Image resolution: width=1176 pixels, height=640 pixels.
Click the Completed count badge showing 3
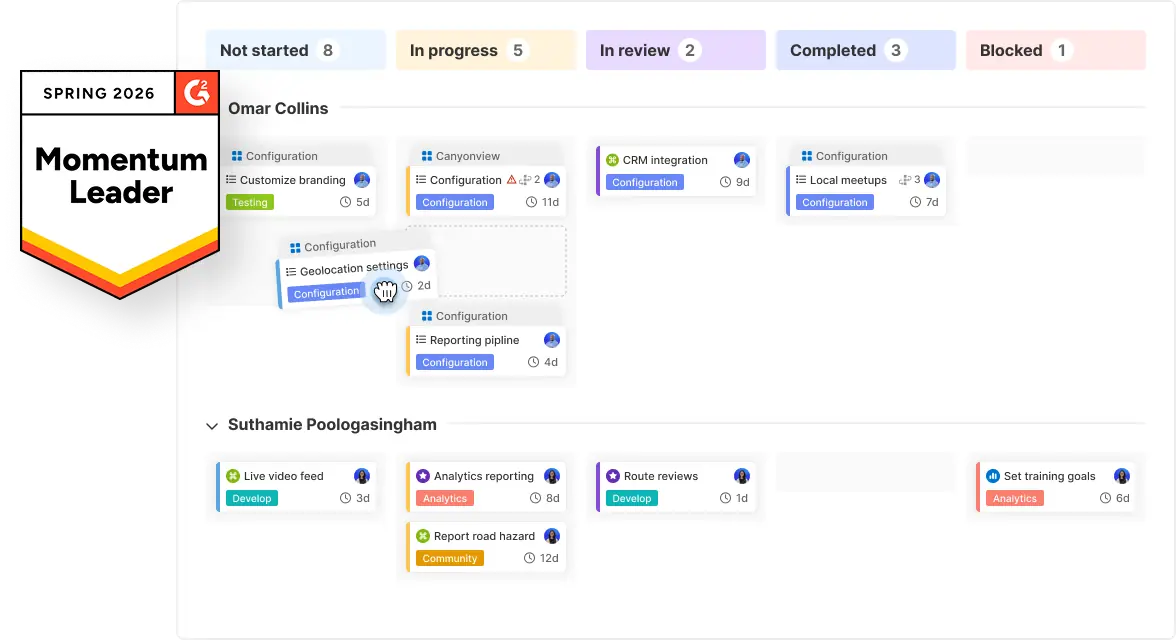(895, 50)
